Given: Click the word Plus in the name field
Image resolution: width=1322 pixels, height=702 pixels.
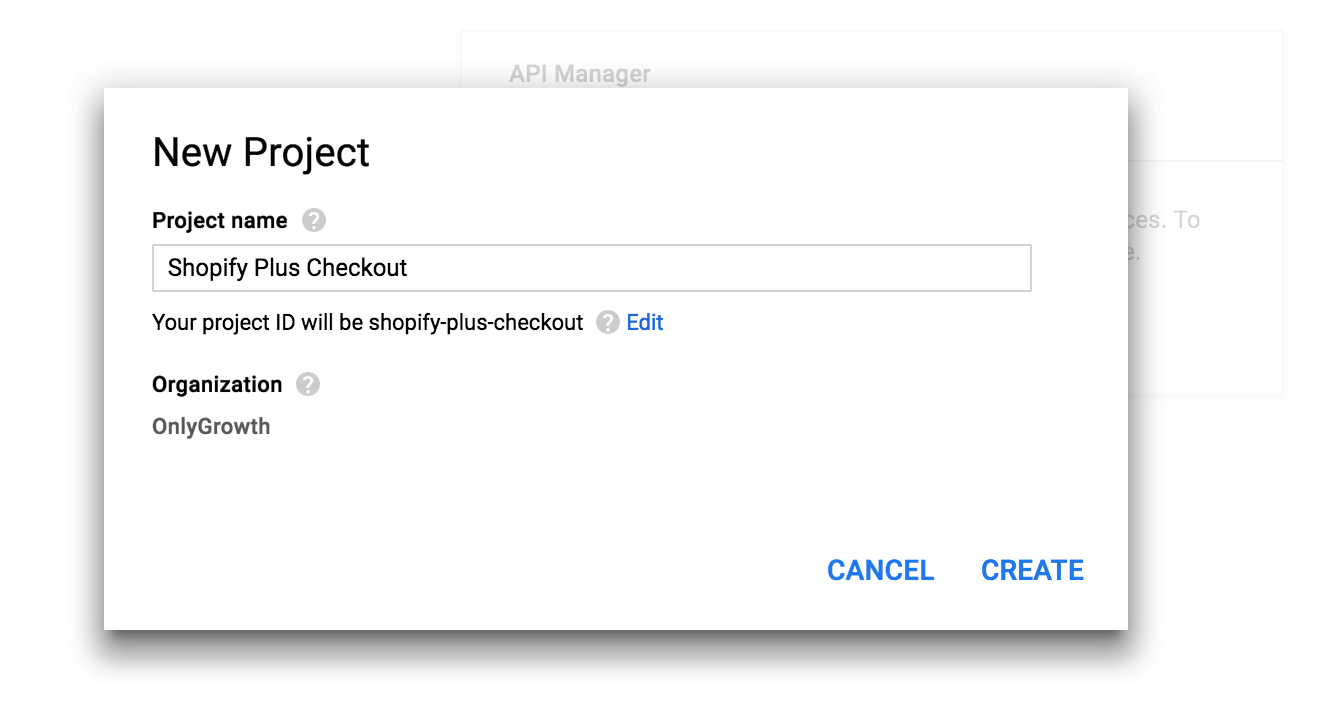Looking at the screenshot, I should [279, 268].
